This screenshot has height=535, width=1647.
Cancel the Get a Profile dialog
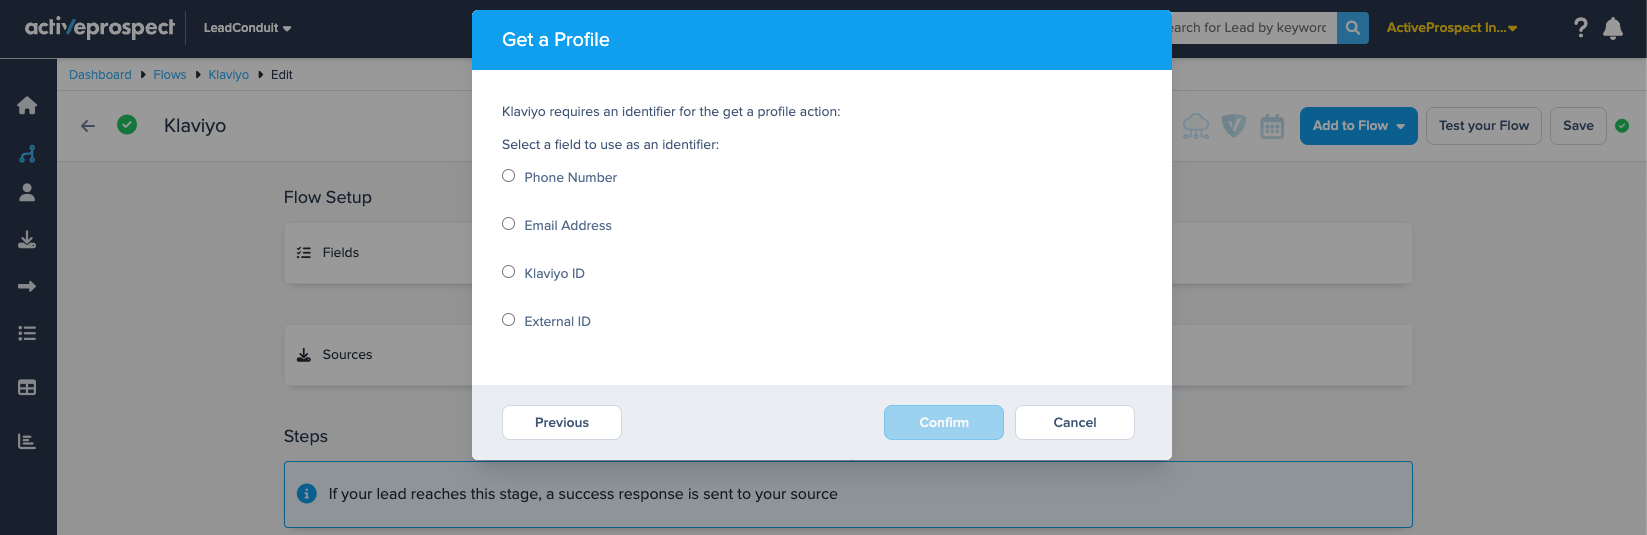click(1074, 422)
